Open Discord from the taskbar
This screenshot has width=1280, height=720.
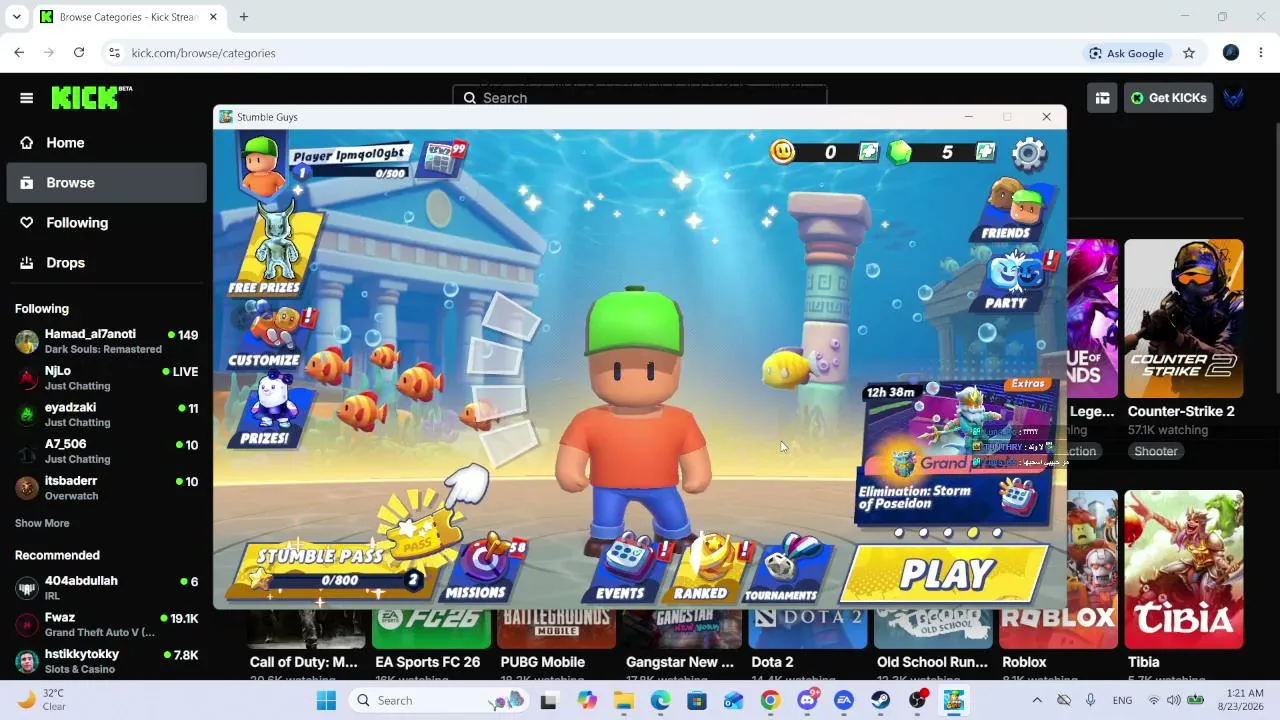pos(807,701)
